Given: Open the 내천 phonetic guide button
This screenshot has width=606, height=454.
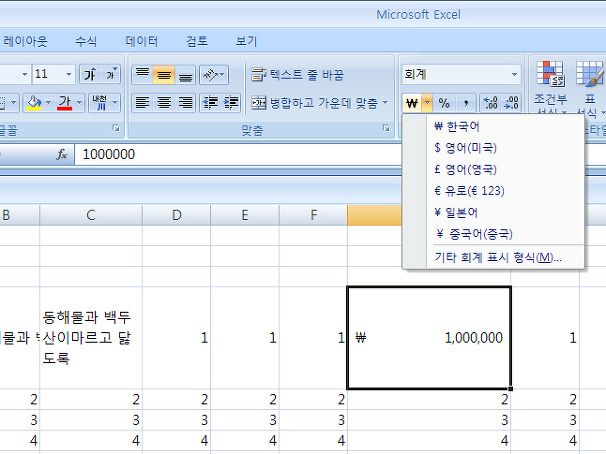Looking at the screenshot, I should pyautogui.click(x=100, y=103).
